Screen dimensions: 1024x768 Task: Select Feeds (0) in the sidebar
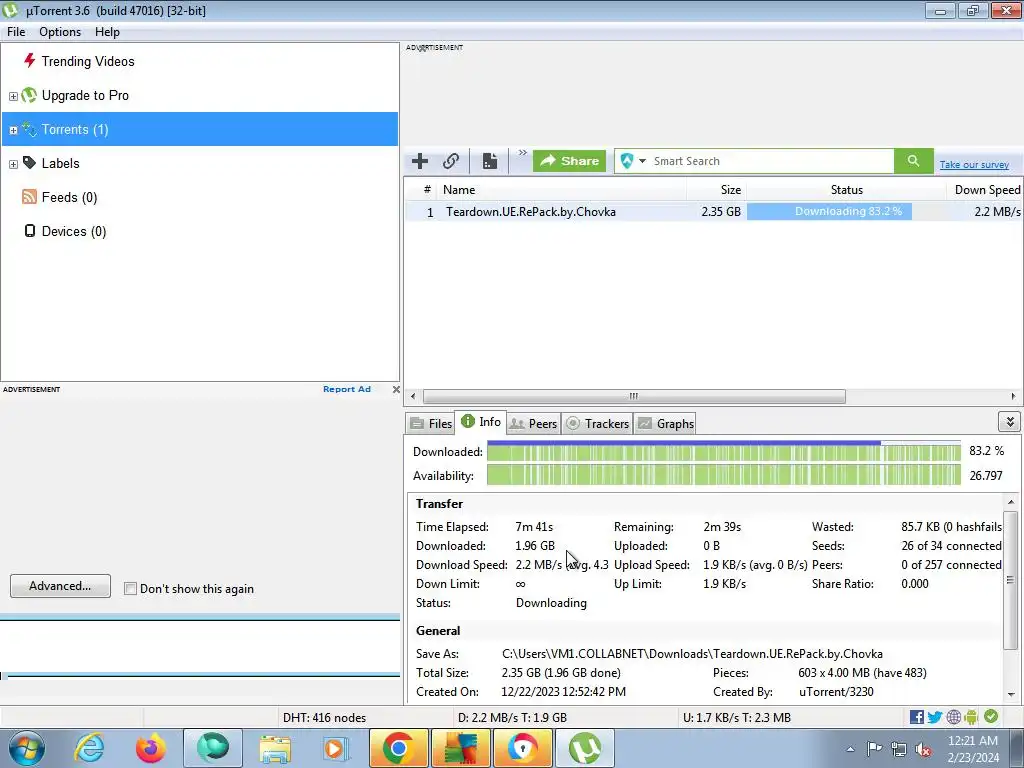pos(69,197)
